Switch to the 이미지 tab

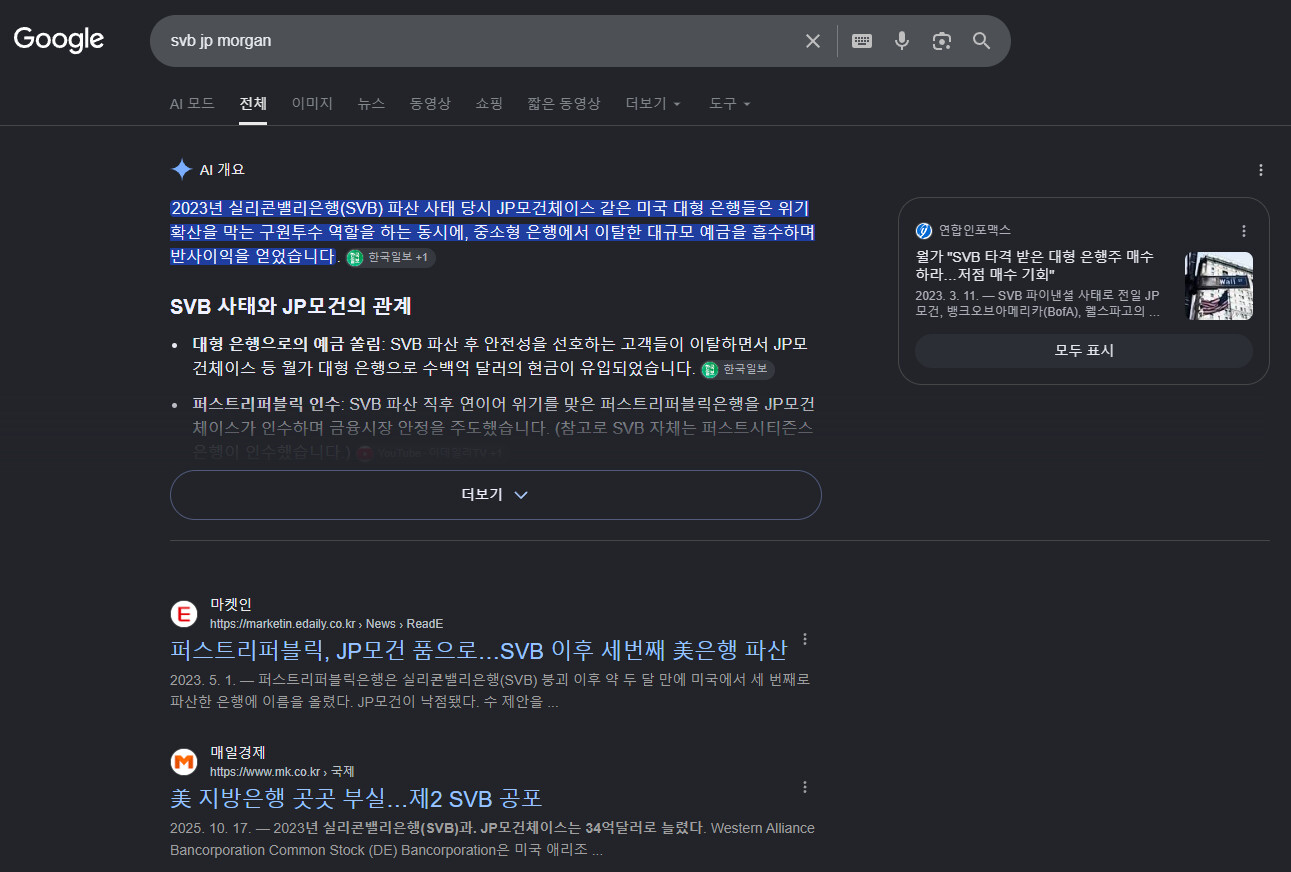pyautogui.click(x=312, y=104)
